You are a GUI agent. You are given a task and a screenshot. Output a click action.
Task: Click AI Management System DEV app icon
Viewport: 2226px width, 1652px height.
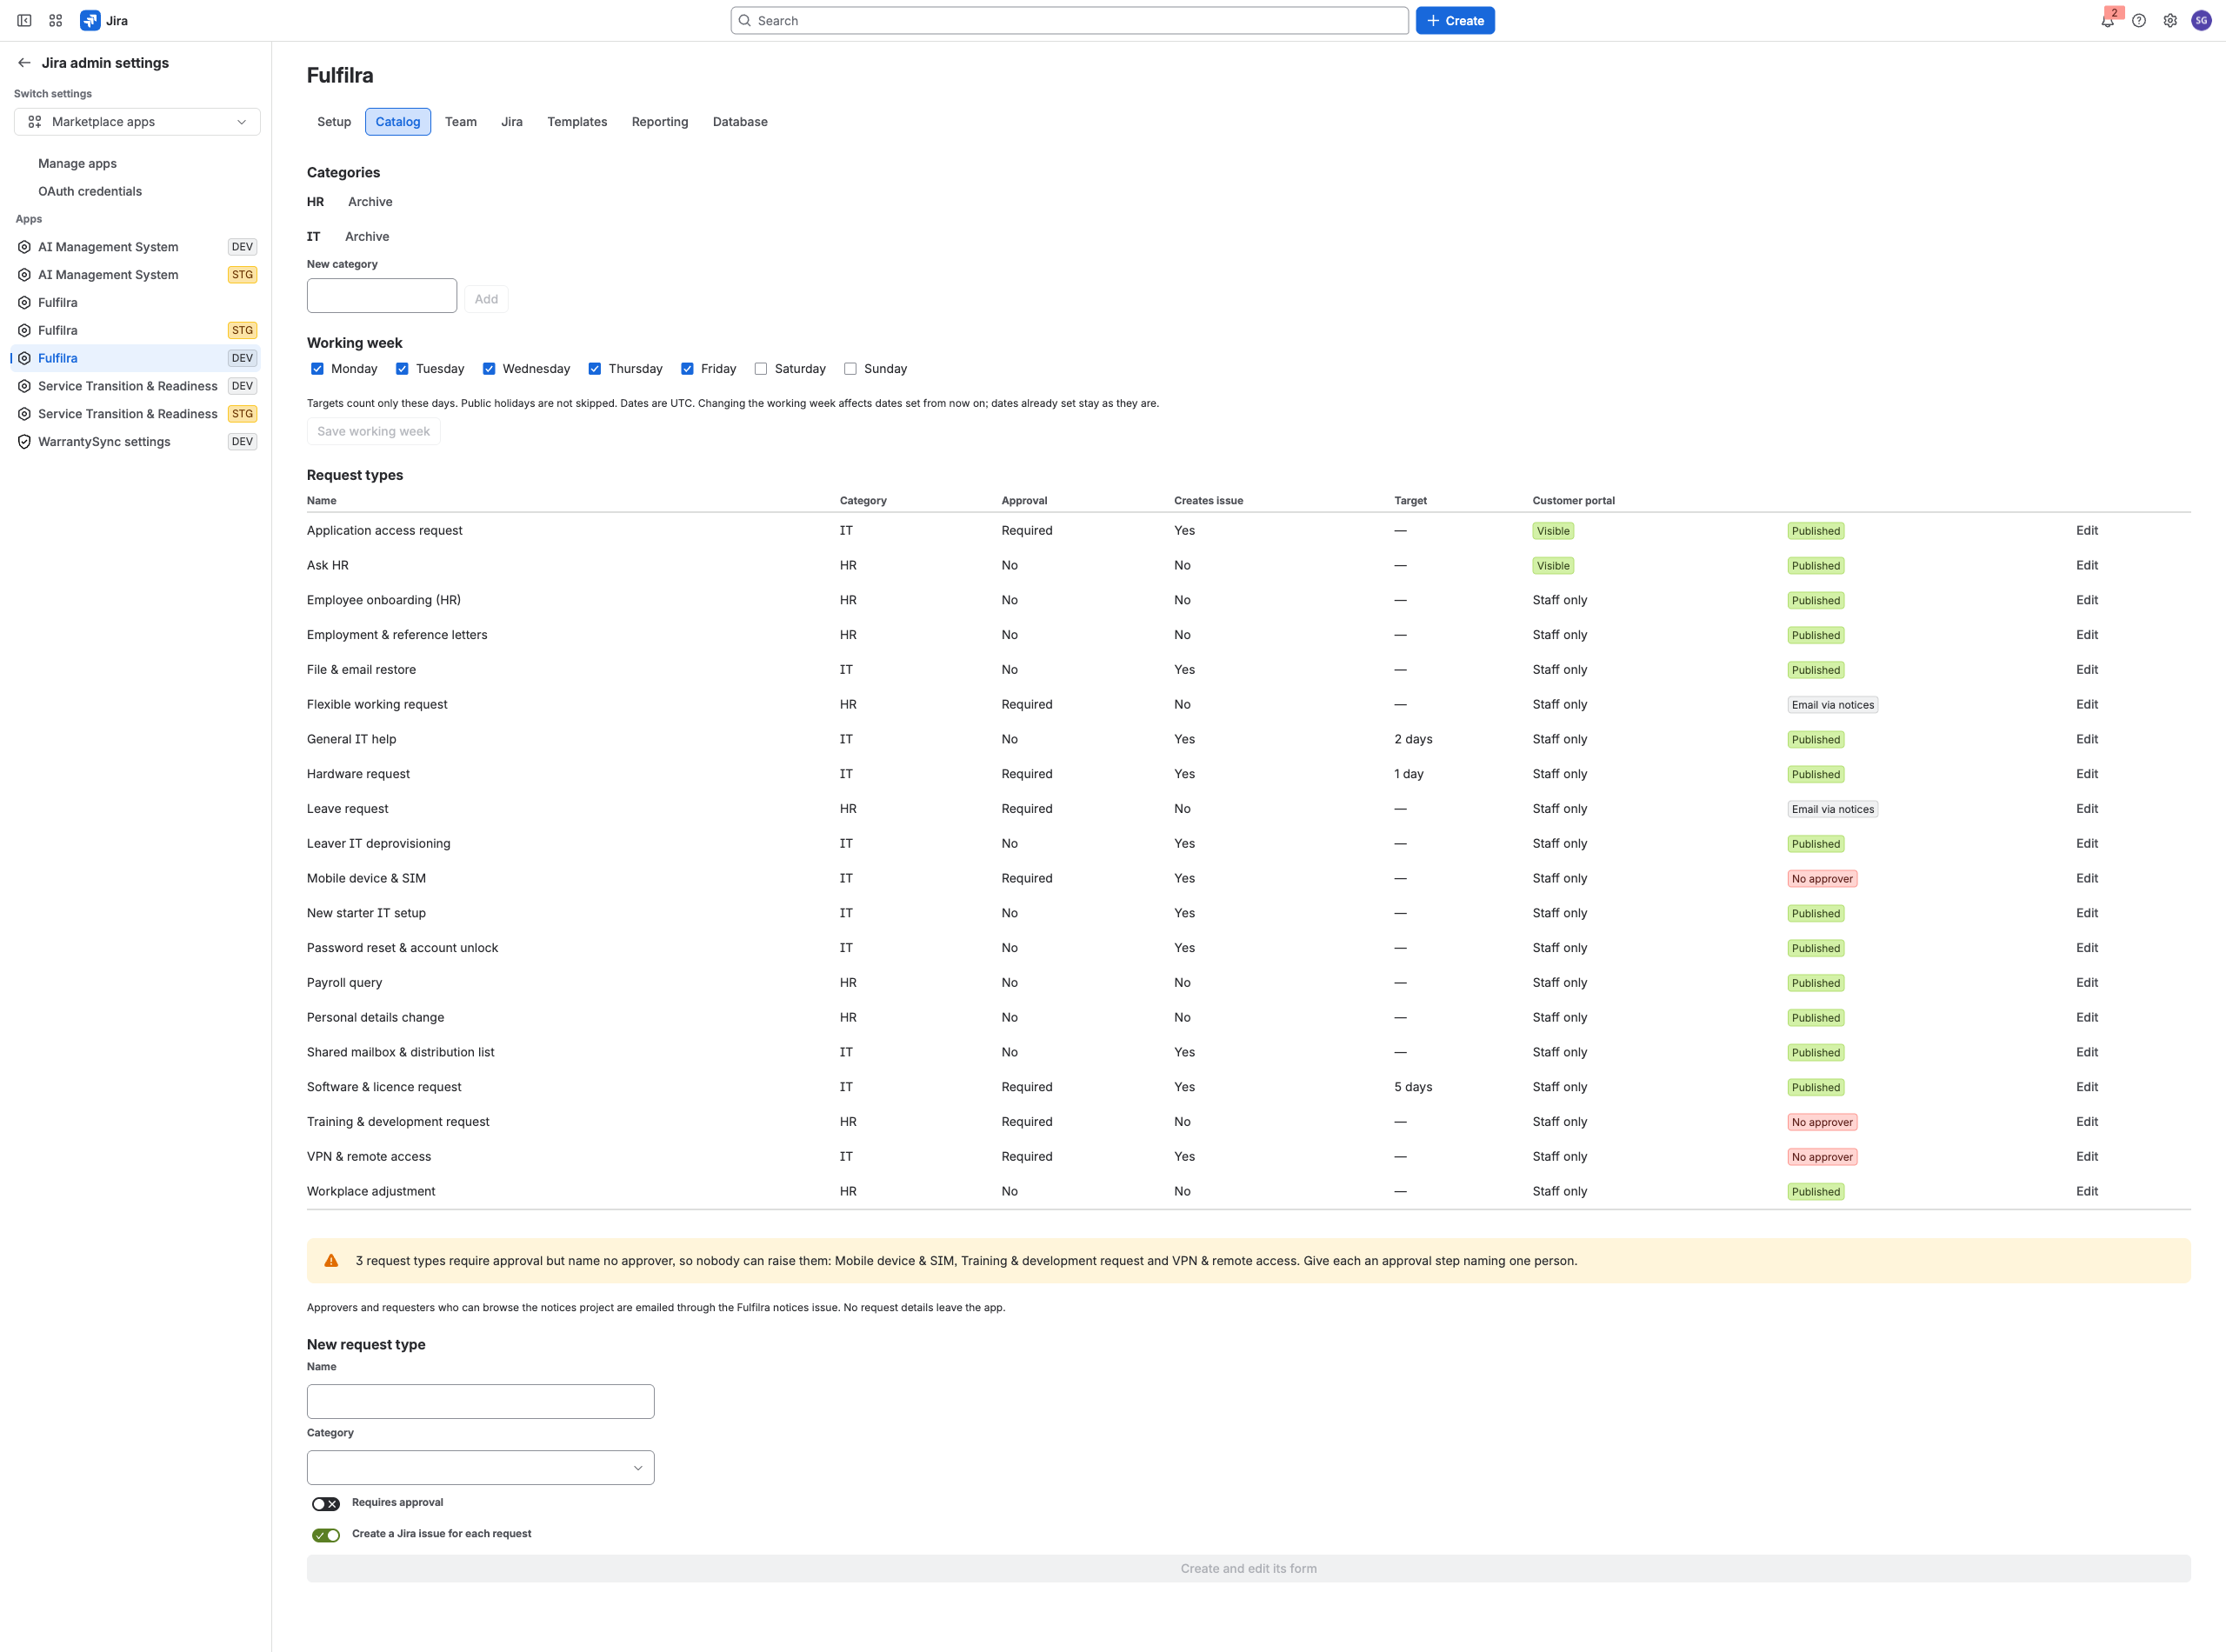click(24, 247)
